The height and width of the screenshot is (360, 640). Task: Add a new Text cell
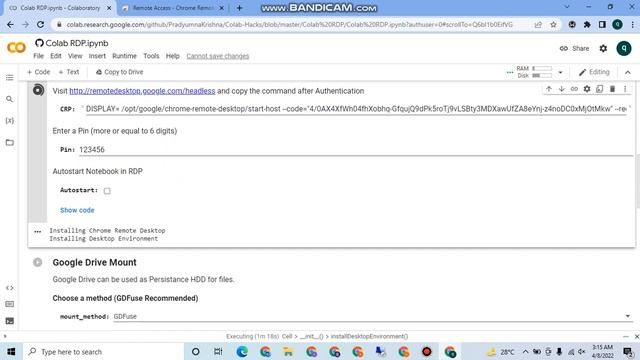pyautogui.click(x=69, y=72)
